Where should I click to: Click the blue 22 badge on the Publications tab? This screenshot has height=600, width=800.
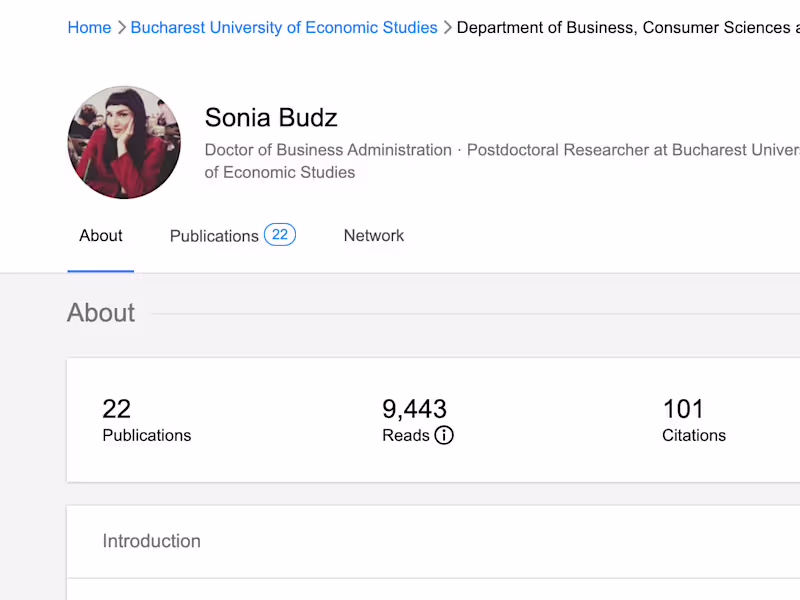(280, 235)
